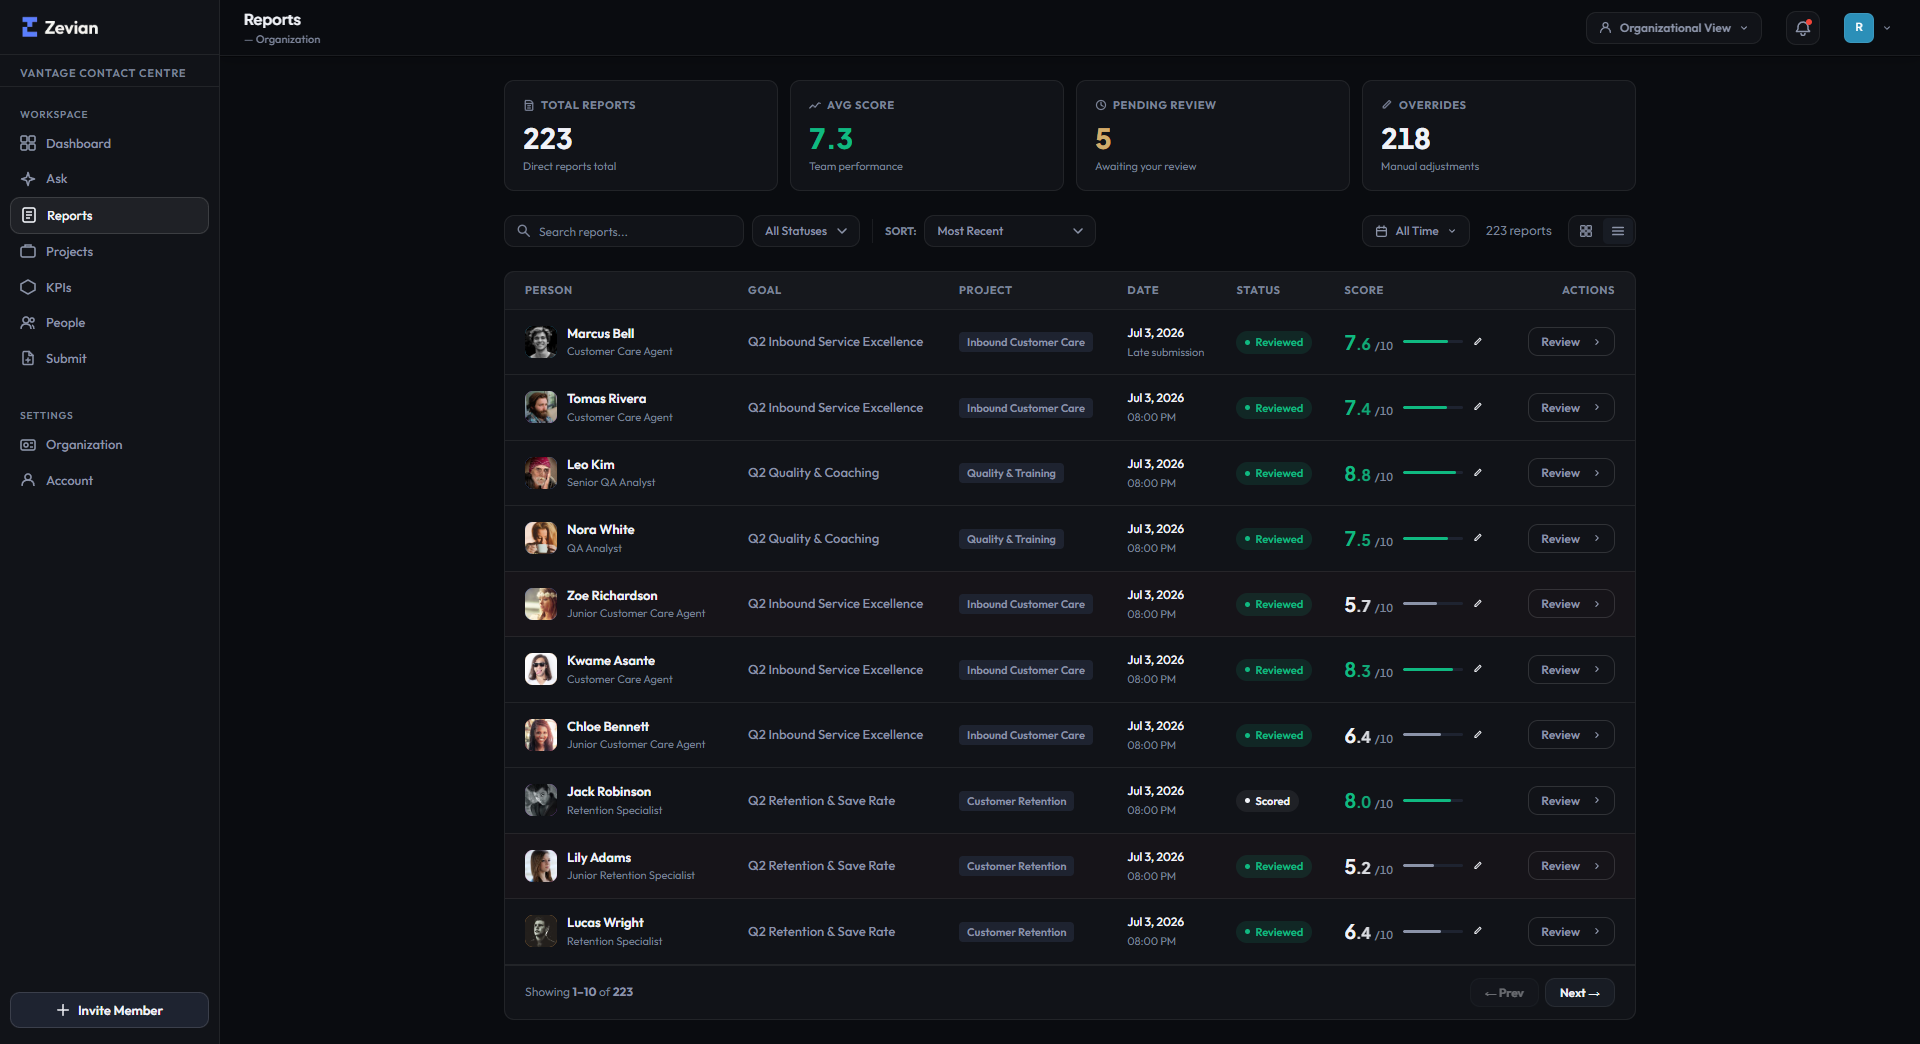Click the Submit document icon

tap(28, 358)
